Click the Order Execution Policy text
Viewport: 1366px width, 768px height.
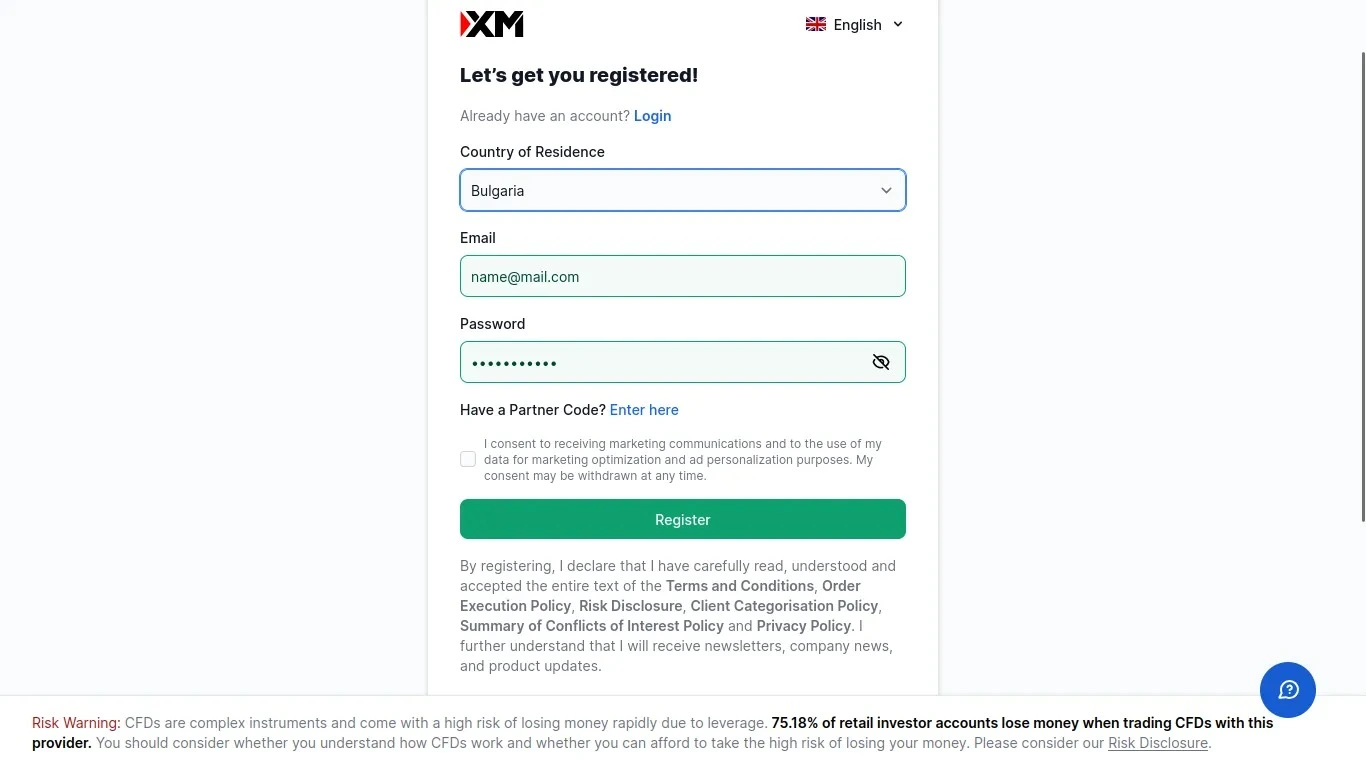(515, 605)
